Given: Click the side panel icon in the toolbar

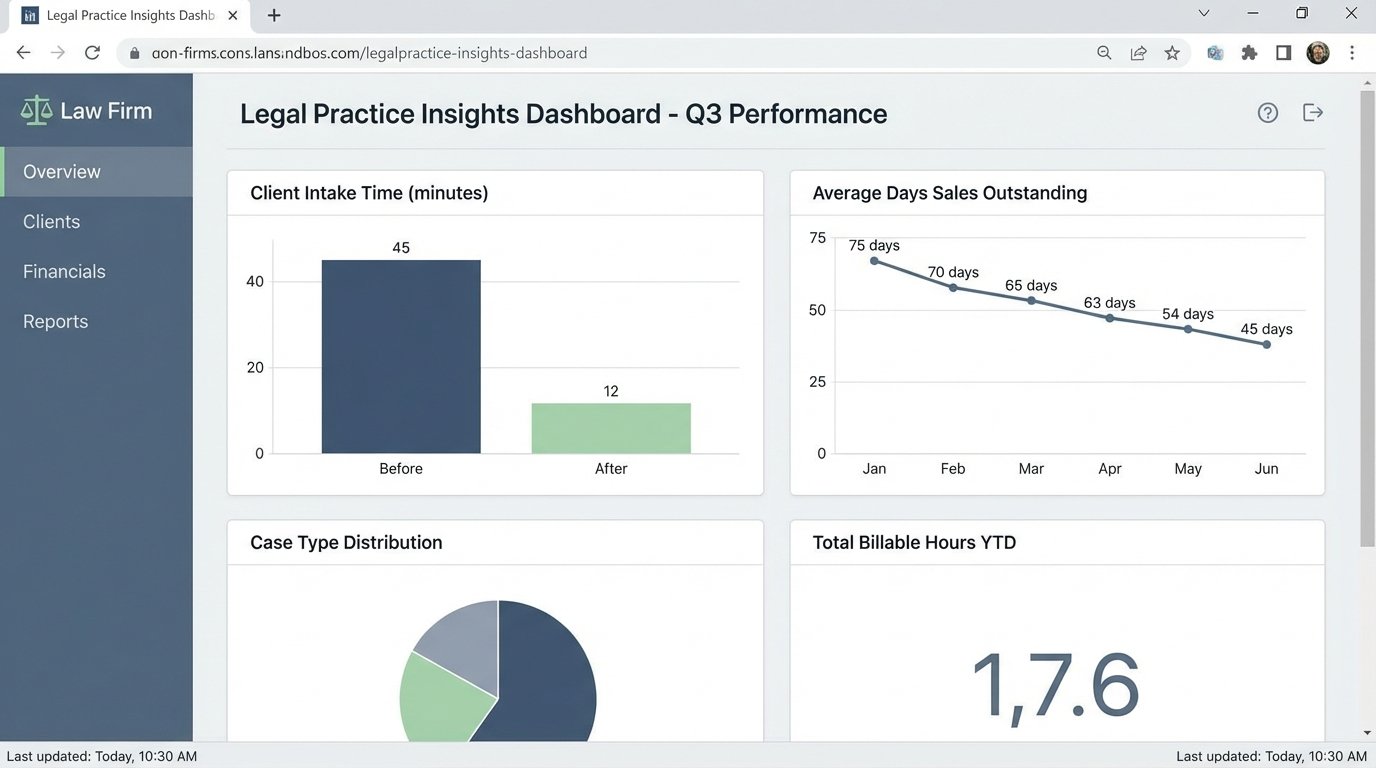Looking at the screenshot, I should tap(1283, 52).
